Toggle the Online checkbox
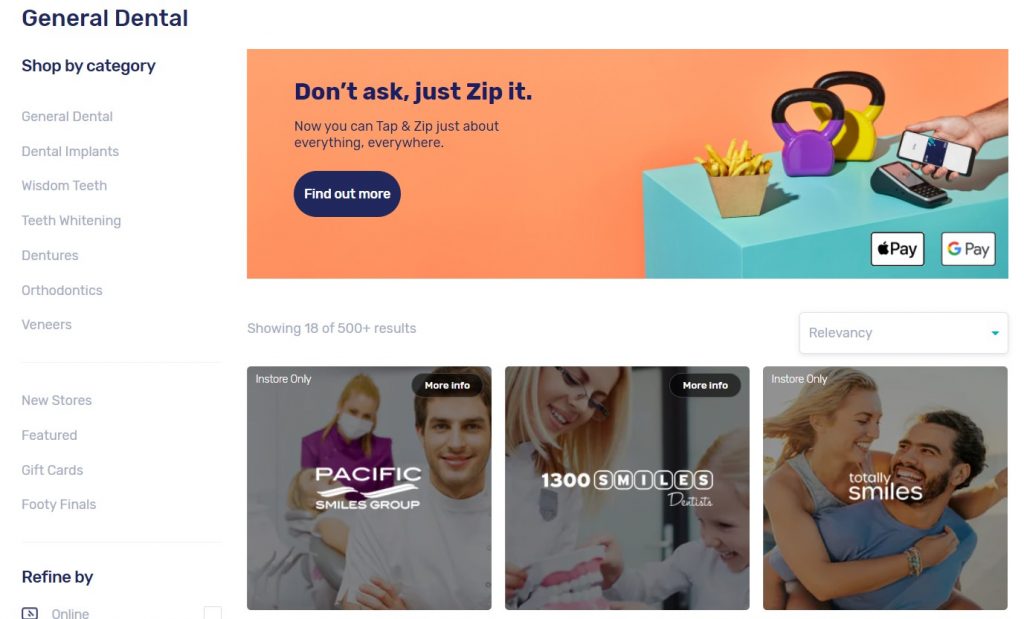This screenshot has width=1024, height=619. pyautogui.click(x=212, y=613)
